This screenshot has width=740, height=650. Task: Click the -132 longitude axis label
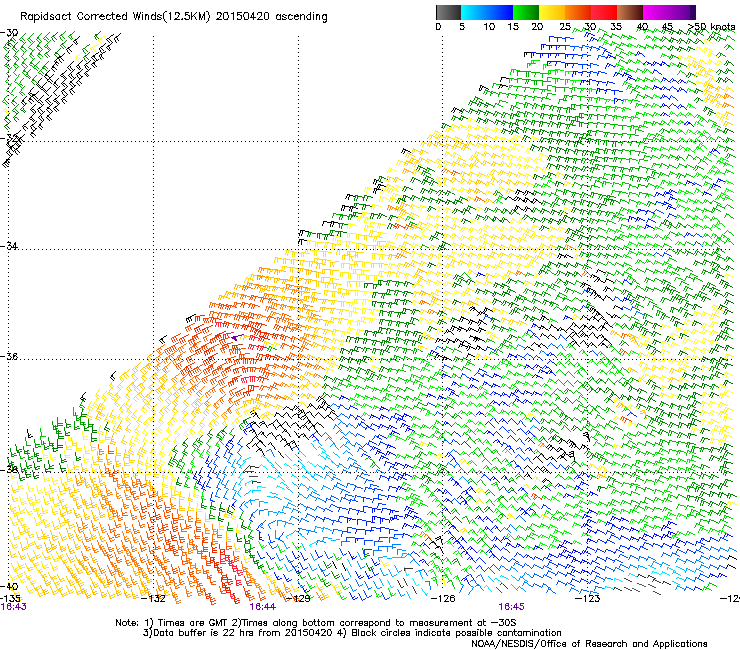[154, 598]
